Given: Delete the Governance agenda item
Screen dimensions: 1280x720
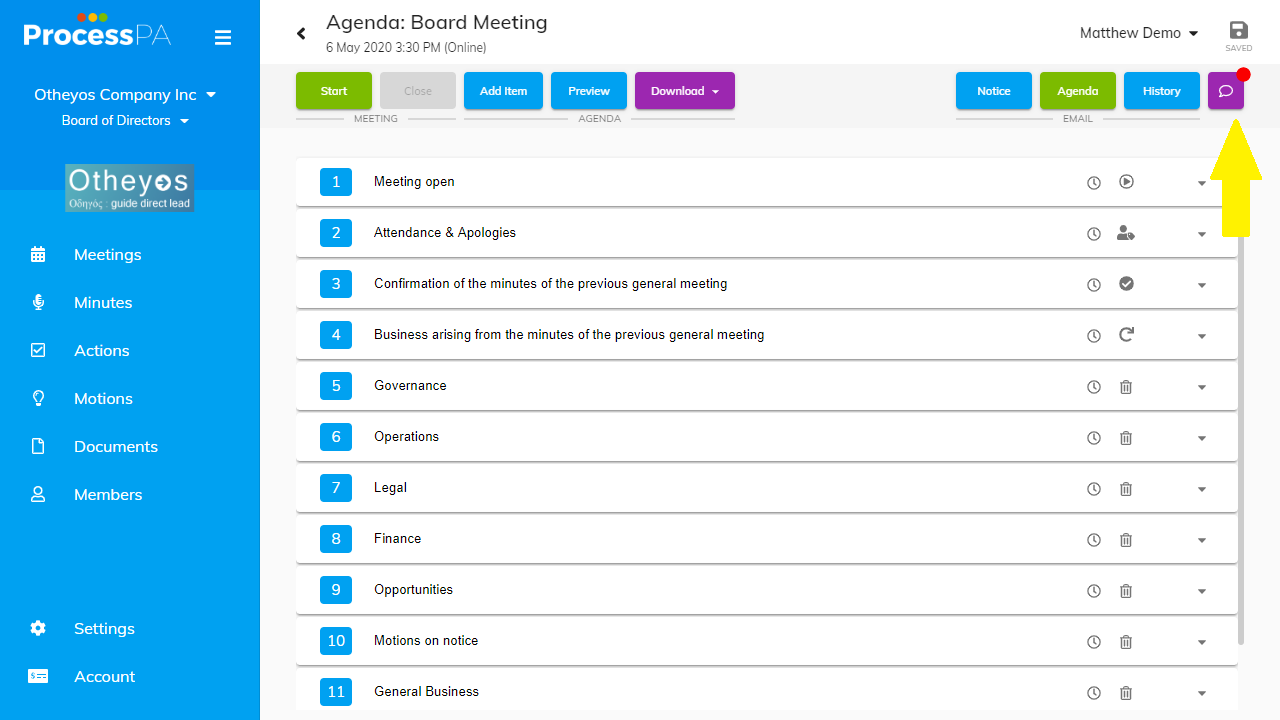Looking at the screenshot, I should pyautogui.click(x=1126, y=386).
